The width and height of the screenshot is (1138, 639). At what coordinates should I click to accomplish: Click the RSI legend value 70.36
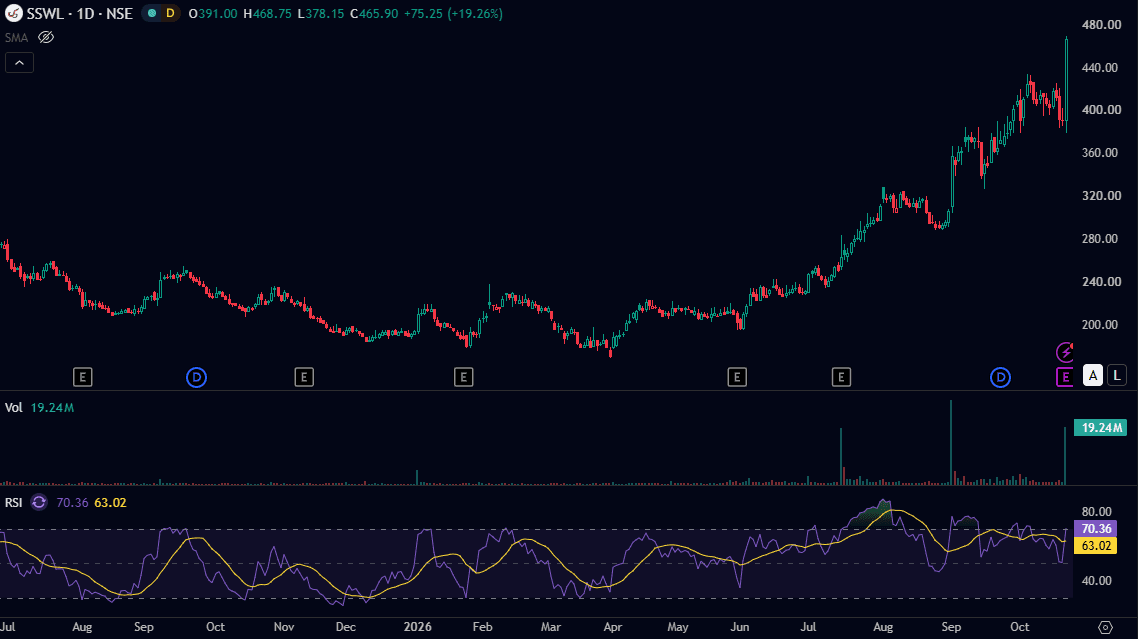click(x=72, y=502)
